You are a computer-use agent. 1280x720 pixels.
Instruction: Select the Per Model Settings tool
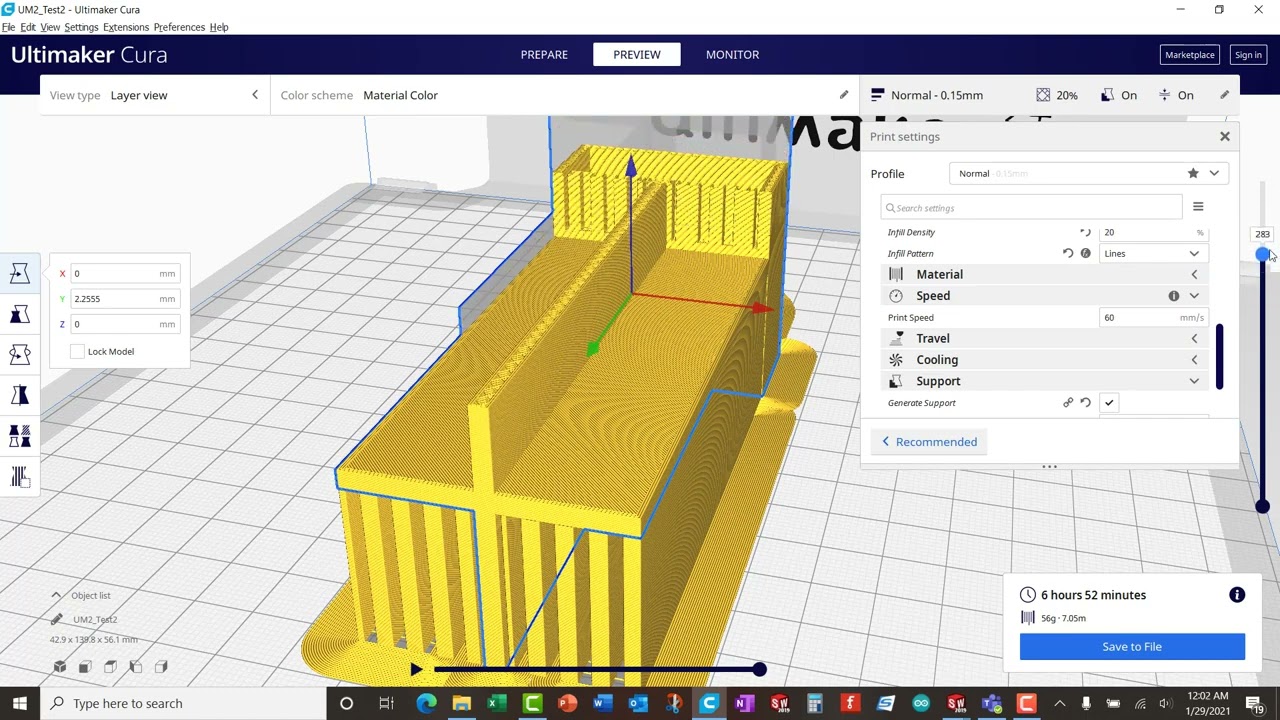point(19,437)
